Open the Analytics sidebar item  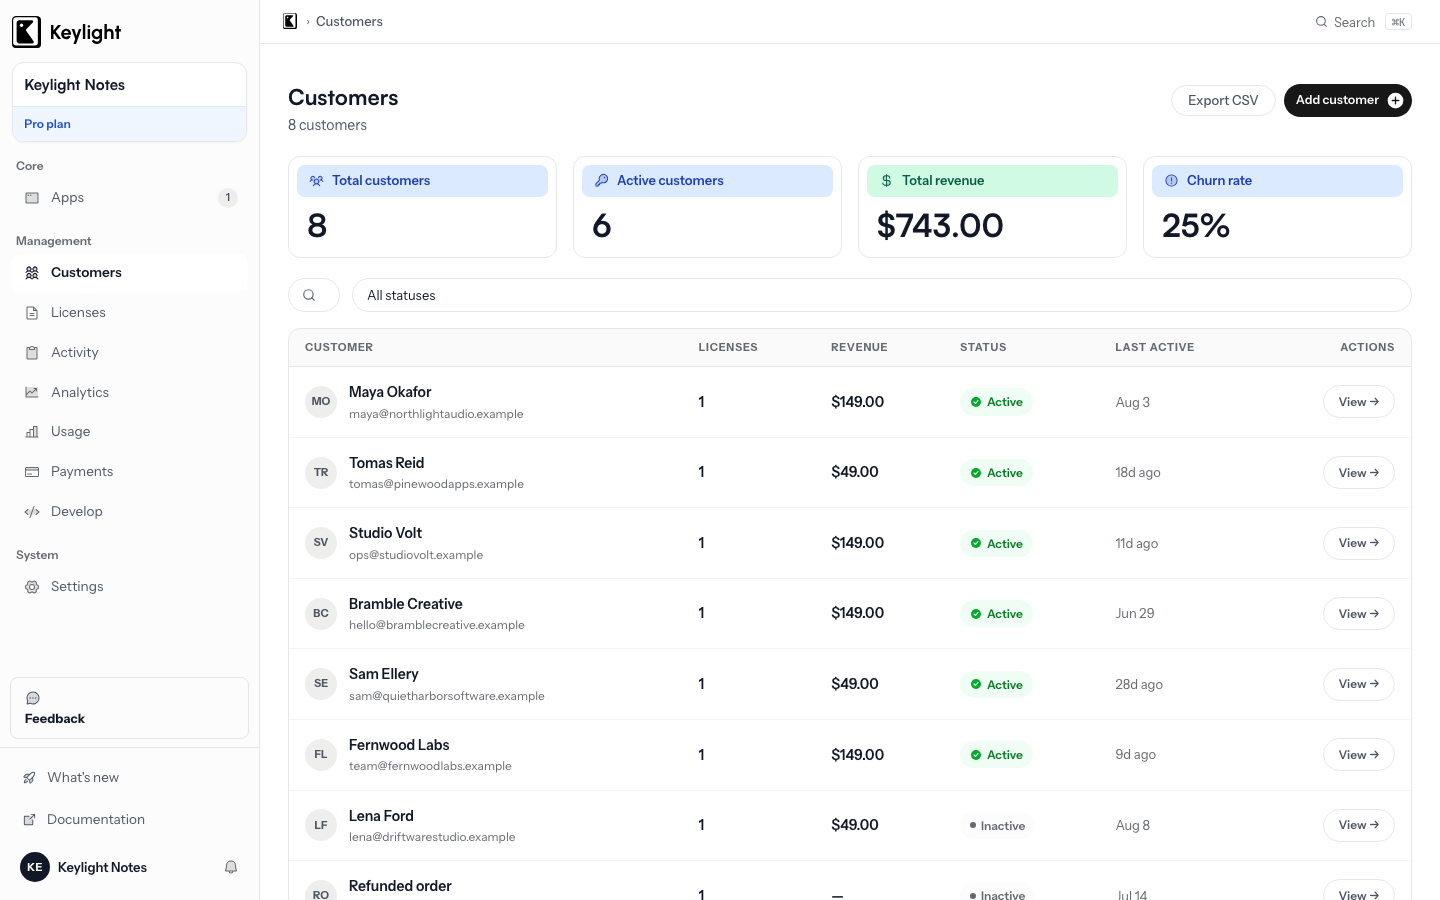click(129, 393)
